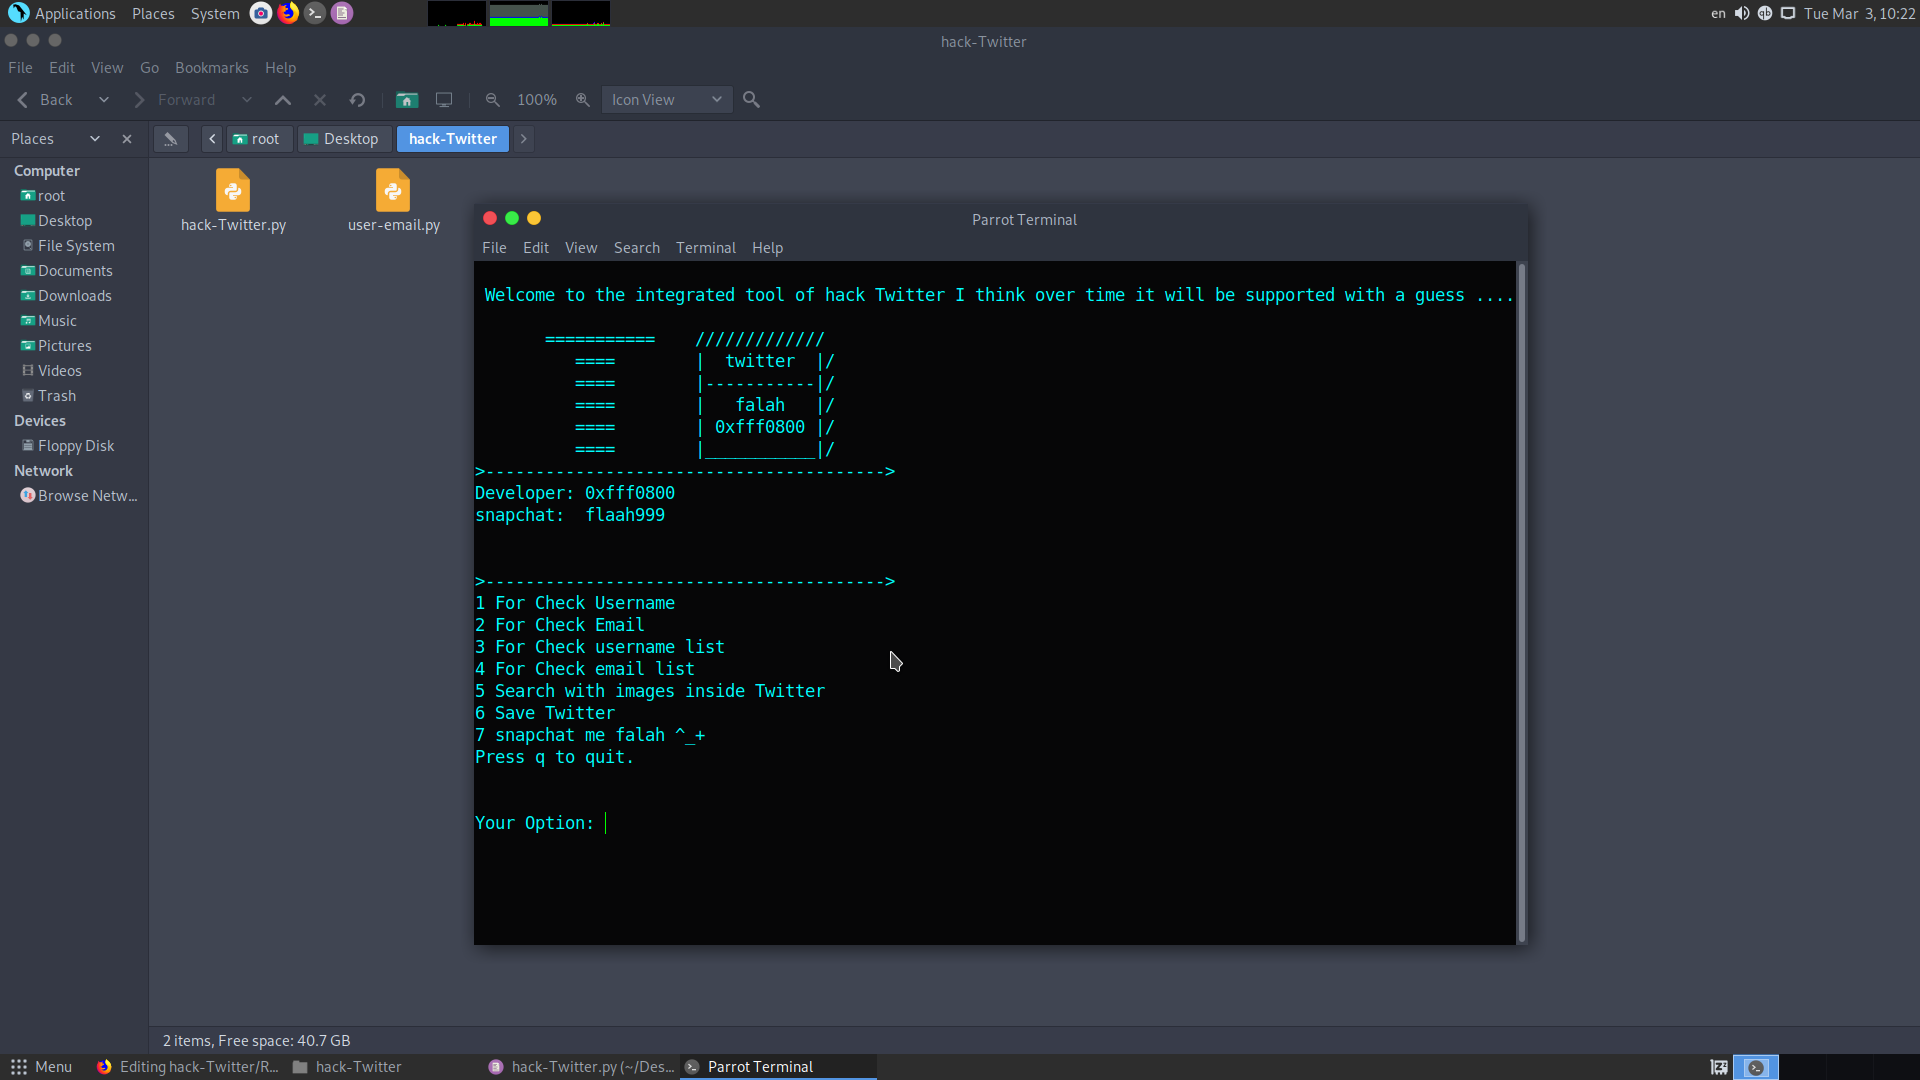Open the Bookmarks menu
The height and width of the screenshot is (1080, 1920).
coord(211,68)
